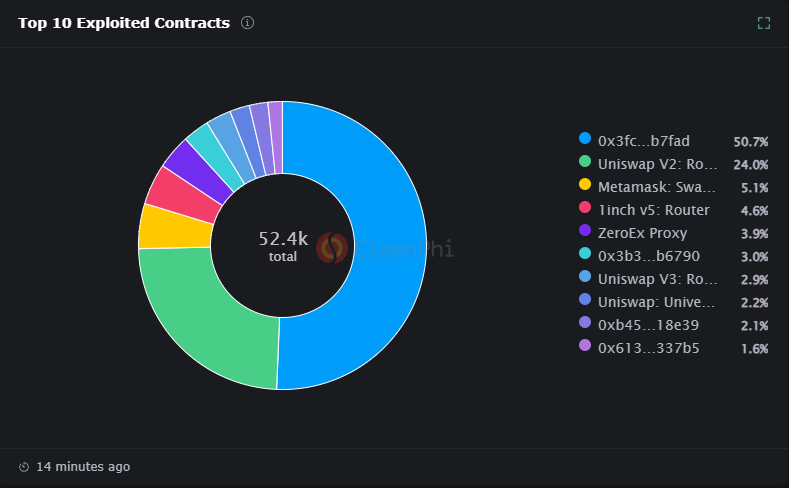Toggle 0x3fc...b7fad legend entry
This screenshot has height=488, width=789.
pos(674,141)
